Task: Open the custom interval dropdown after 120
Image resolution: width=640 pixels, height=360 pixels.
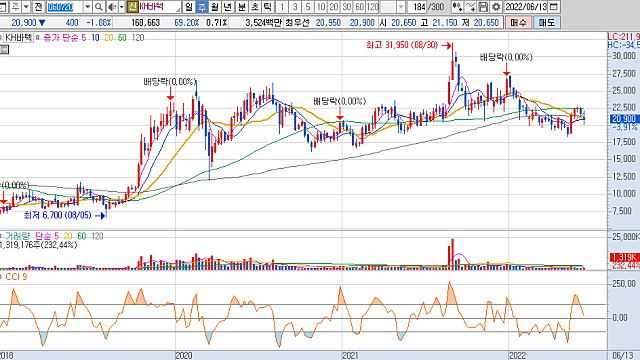Action: 401,7
